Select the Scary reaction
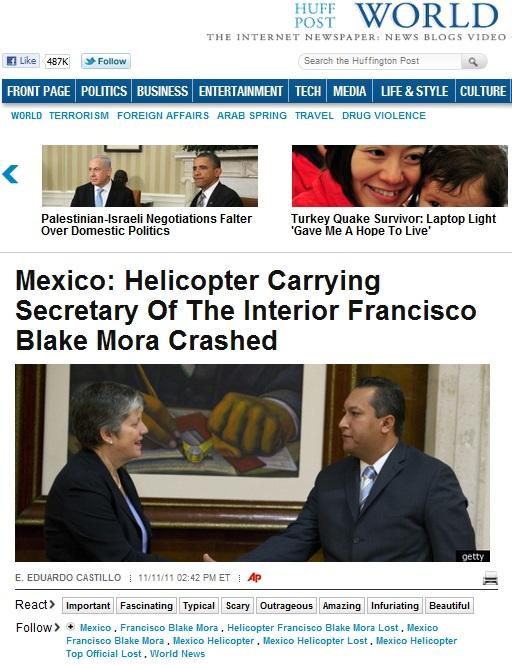 click(x=237, y=606)
